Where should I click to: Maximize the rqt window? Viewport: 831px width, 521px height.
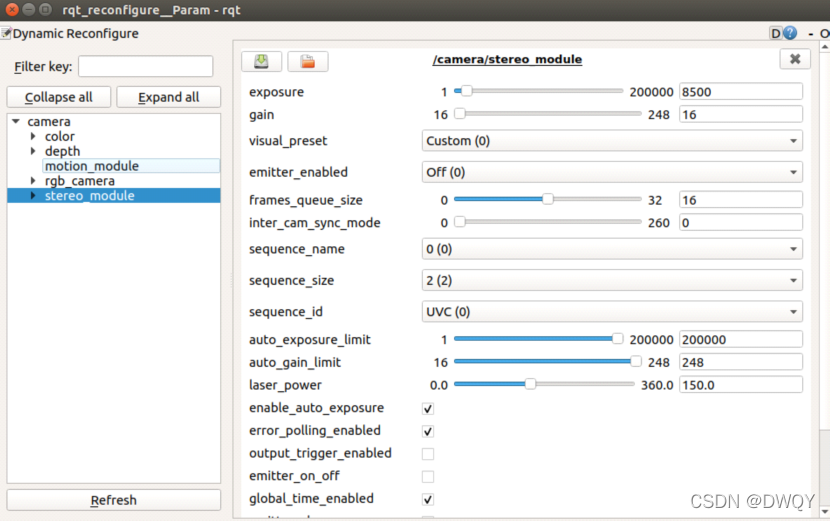(46, 10)
